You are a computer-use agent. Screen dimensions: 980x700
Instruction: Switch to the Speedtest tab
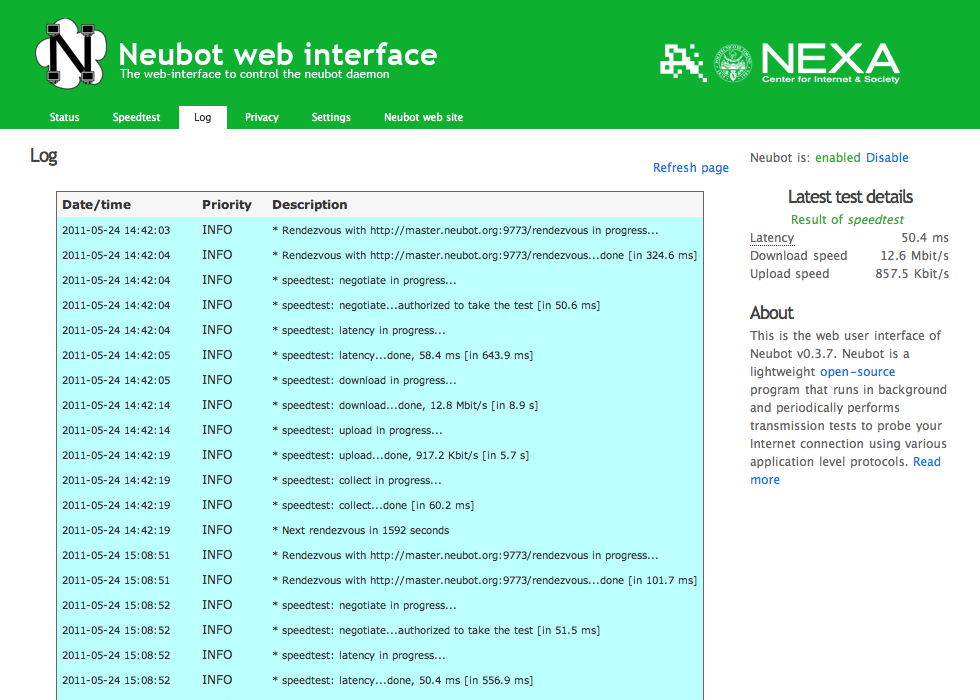136,117
